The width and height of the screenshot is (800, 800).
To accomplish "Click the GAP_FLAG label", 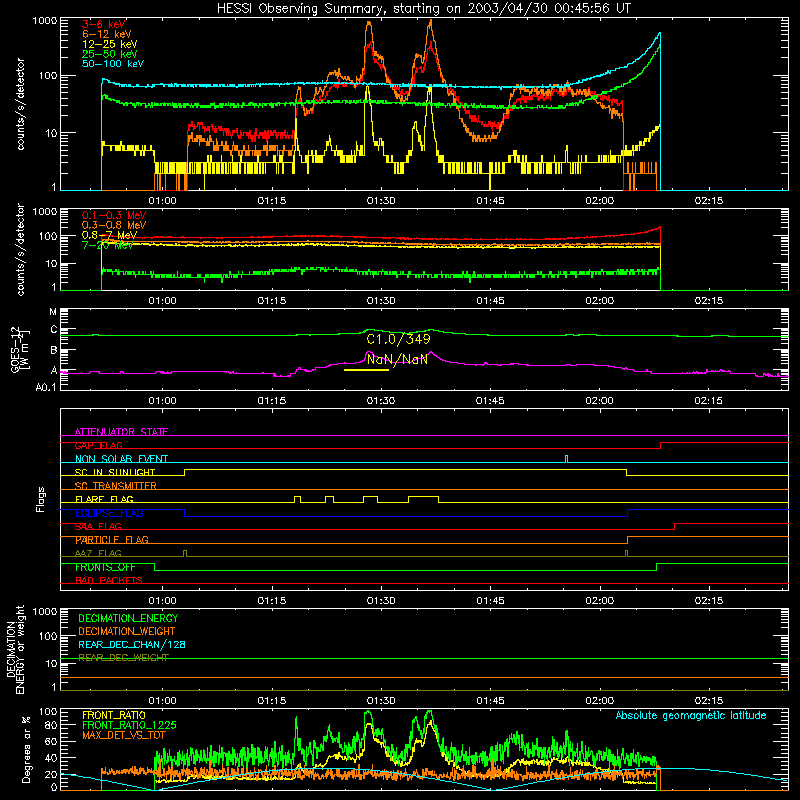I will pos(98,445).
